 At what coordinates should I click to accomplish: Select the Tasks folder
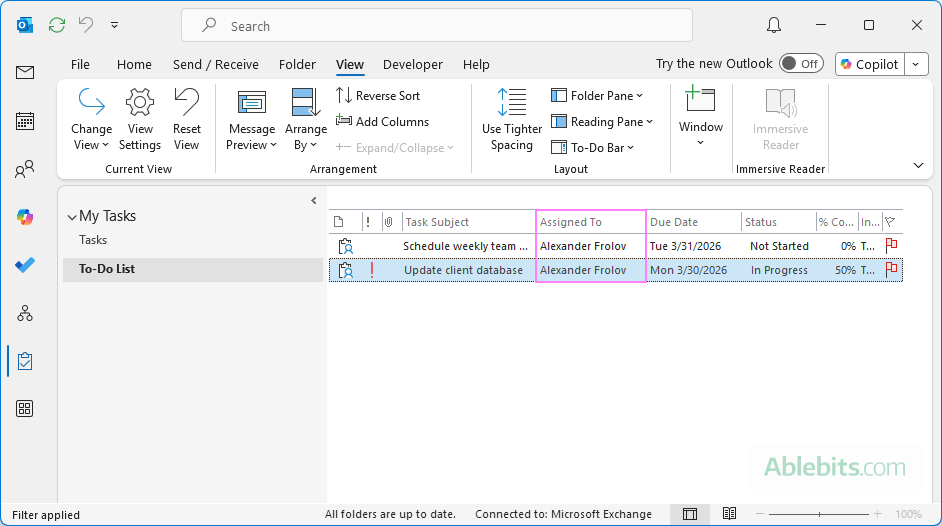[x=93, y=240]
